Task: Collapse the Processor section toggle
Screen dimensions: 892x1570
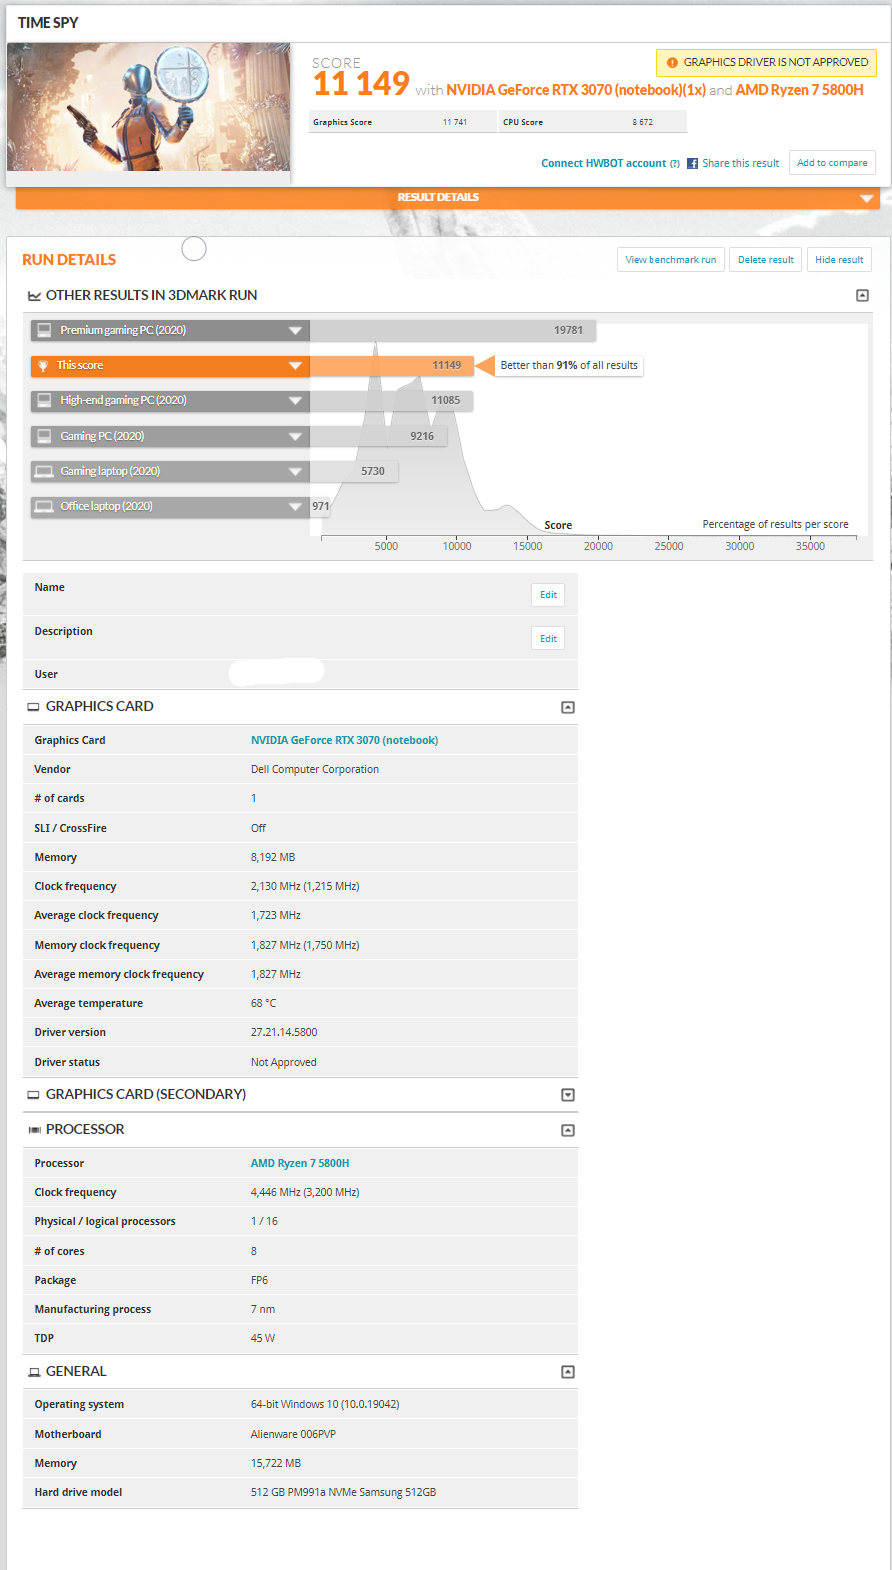Action: coord(568,1130)
